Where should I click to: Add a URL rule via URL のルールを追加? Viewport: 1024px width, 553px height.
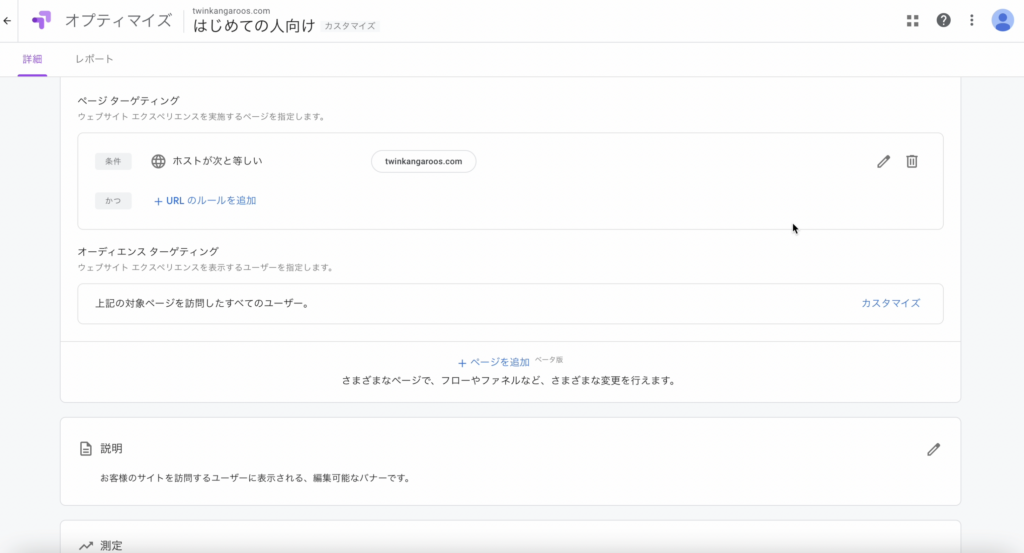(204, 200)
